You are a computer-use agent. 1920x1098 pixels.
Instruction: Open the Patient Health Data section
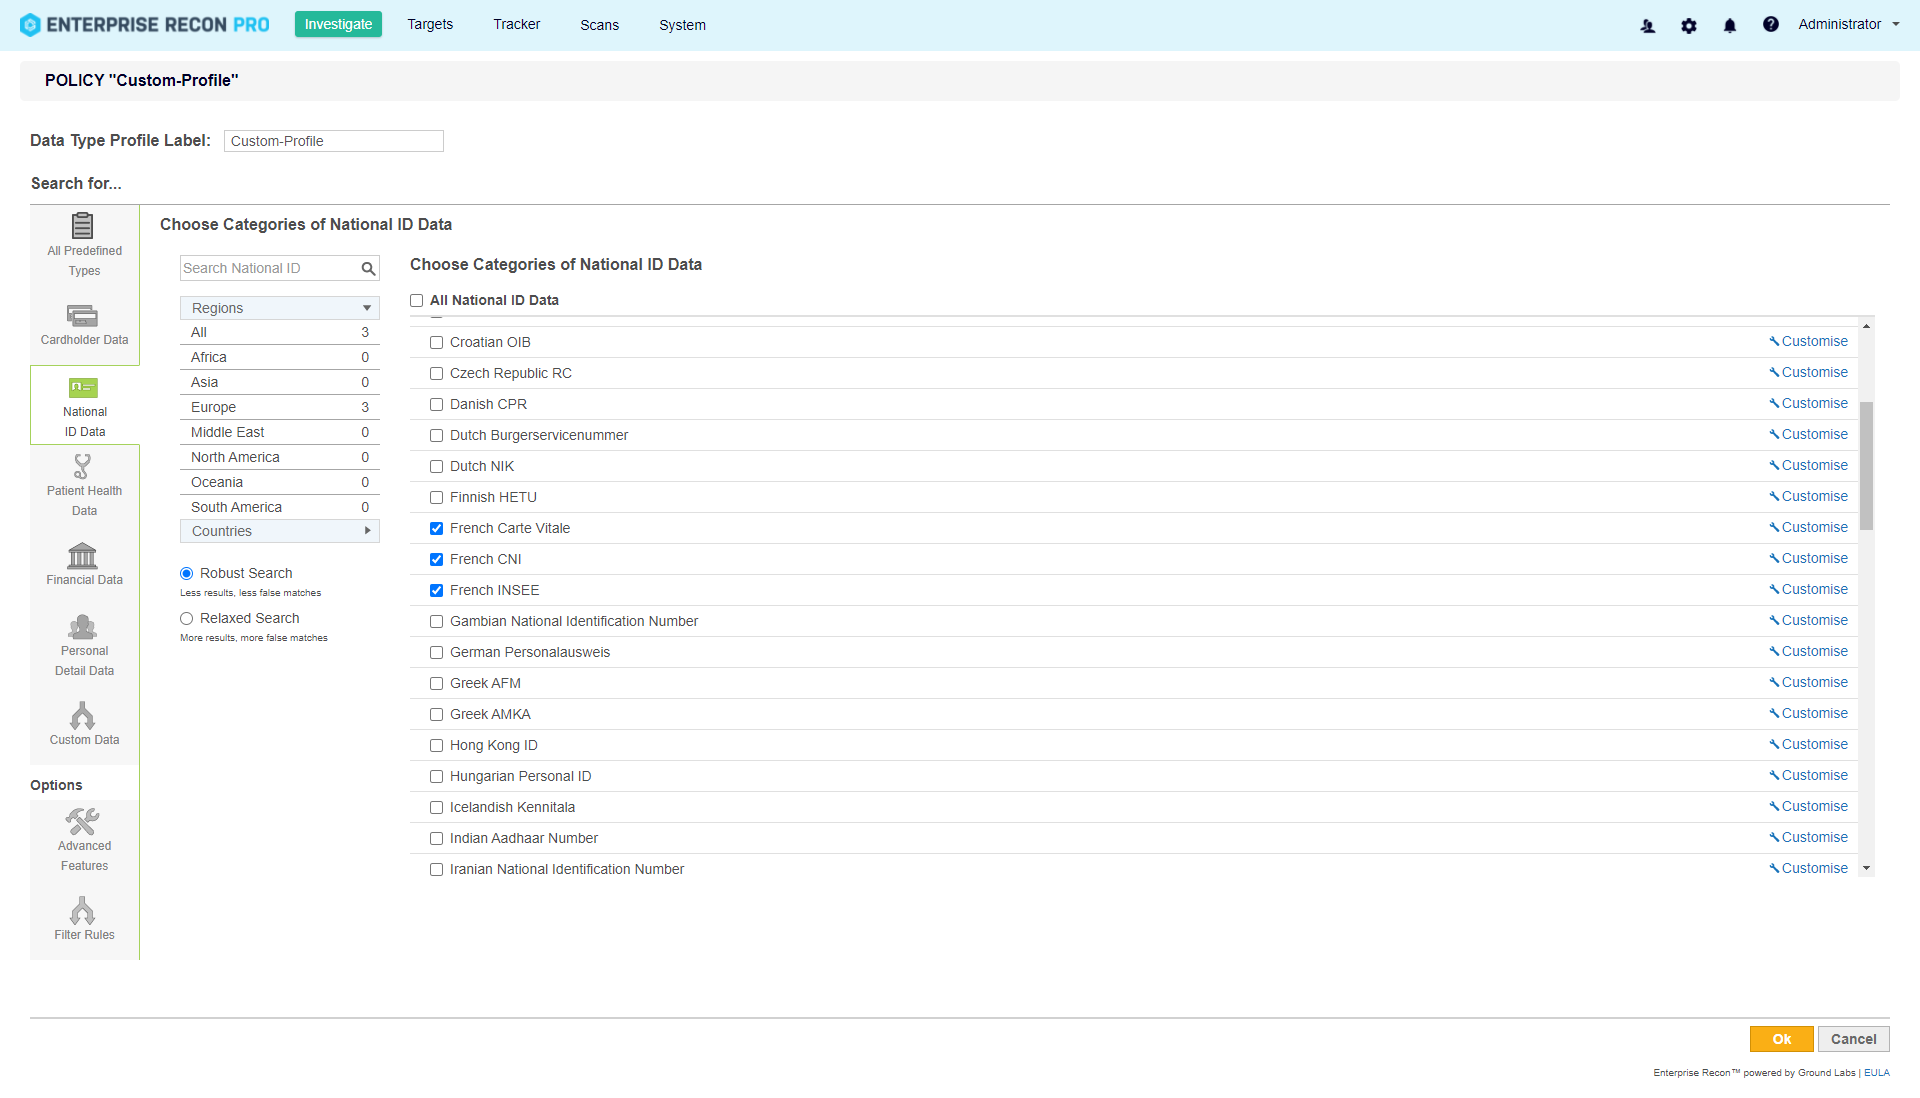pos(84,485)
